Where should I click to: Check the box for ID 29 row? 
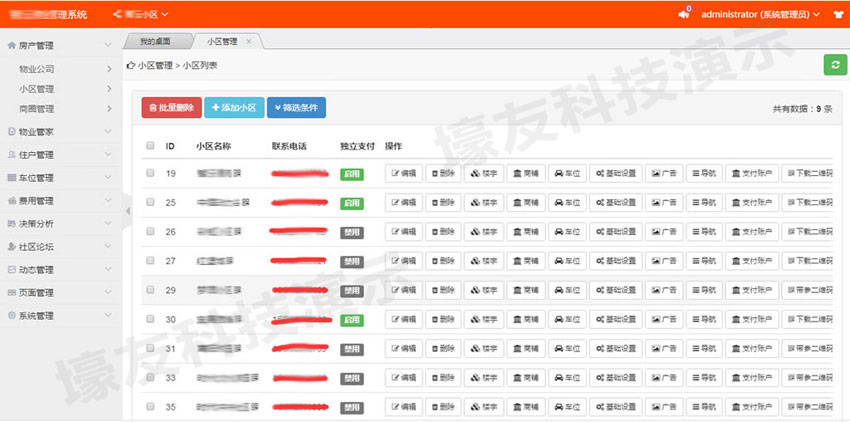(x=150, y=290)
